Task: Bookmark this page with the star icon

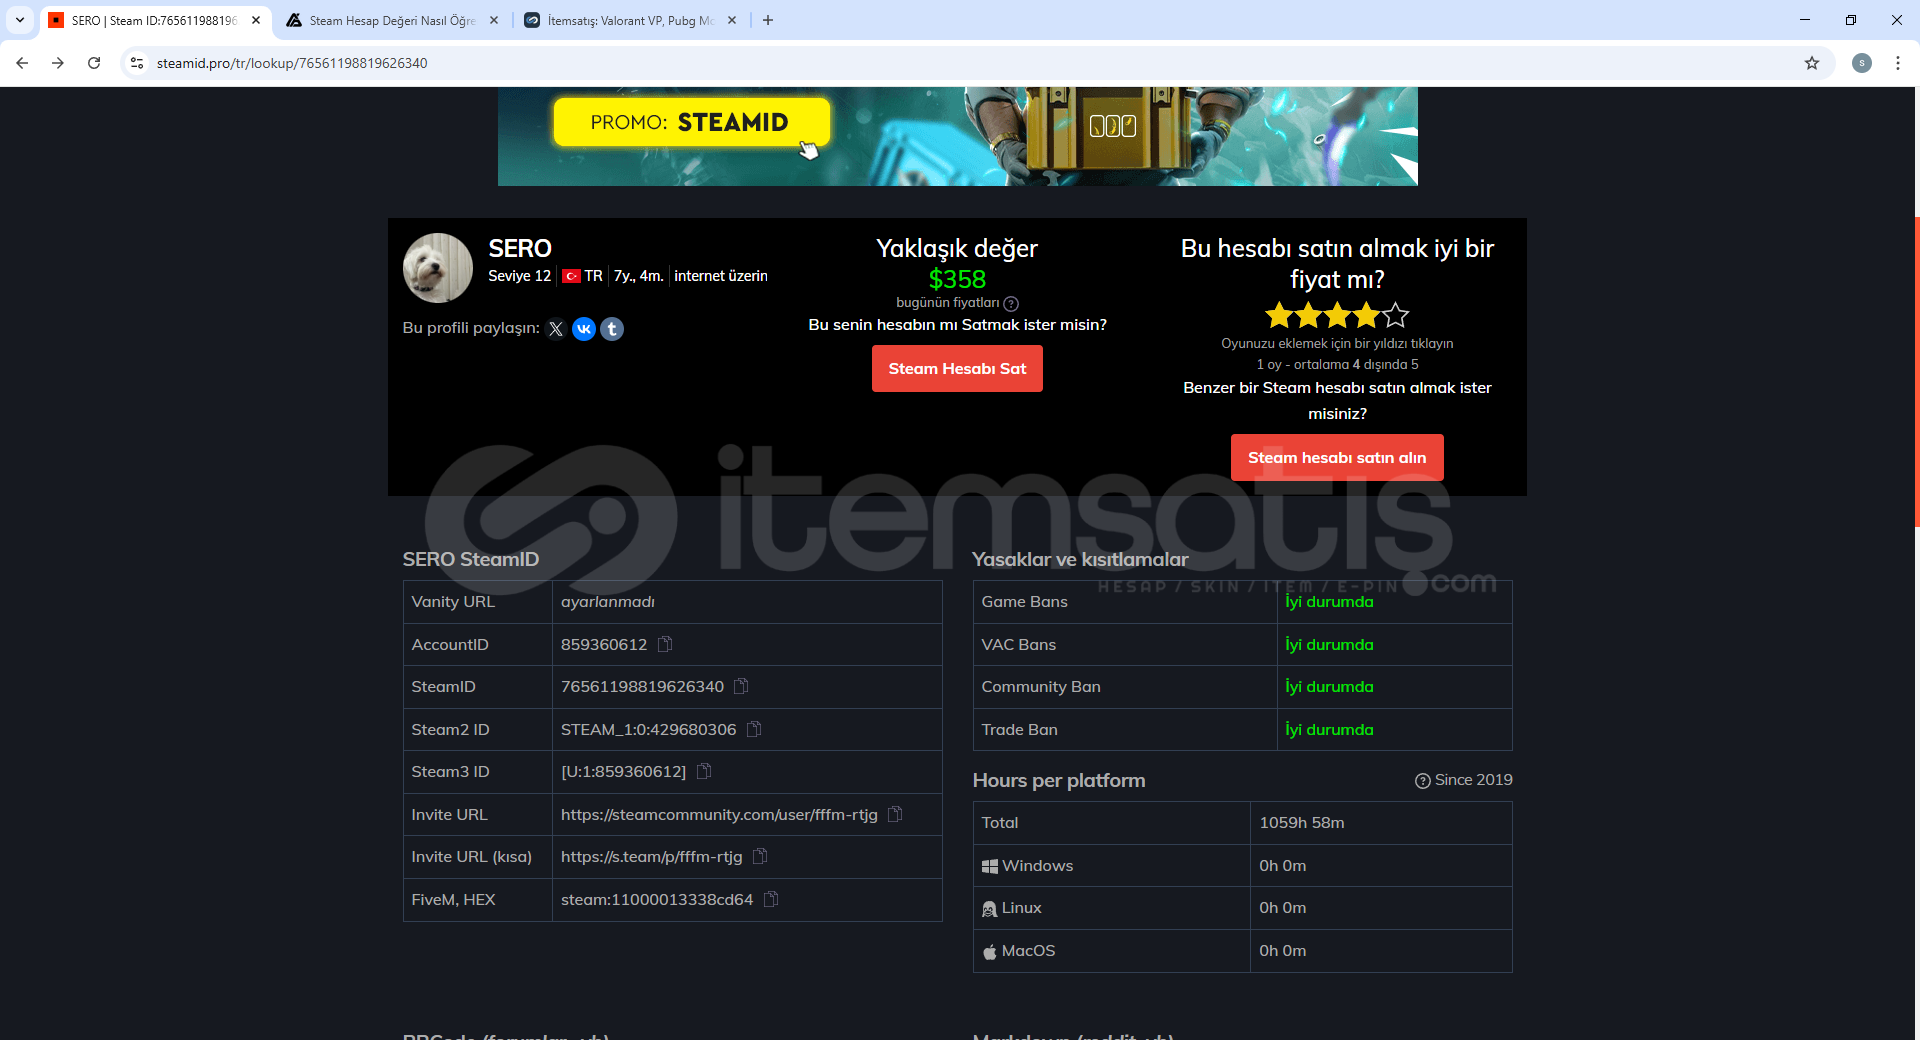Action: coord(1812,63)
